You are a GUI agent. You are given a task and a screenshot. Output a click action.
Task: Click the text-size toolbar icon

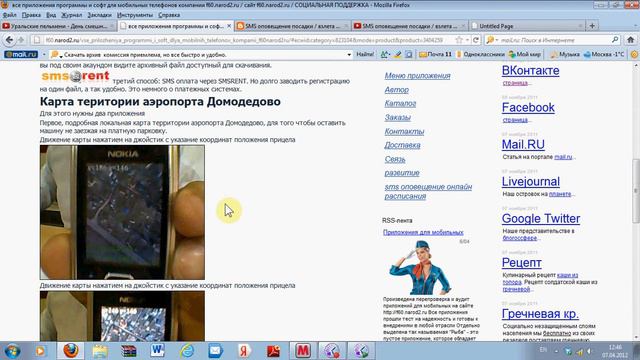click(385, 54)
